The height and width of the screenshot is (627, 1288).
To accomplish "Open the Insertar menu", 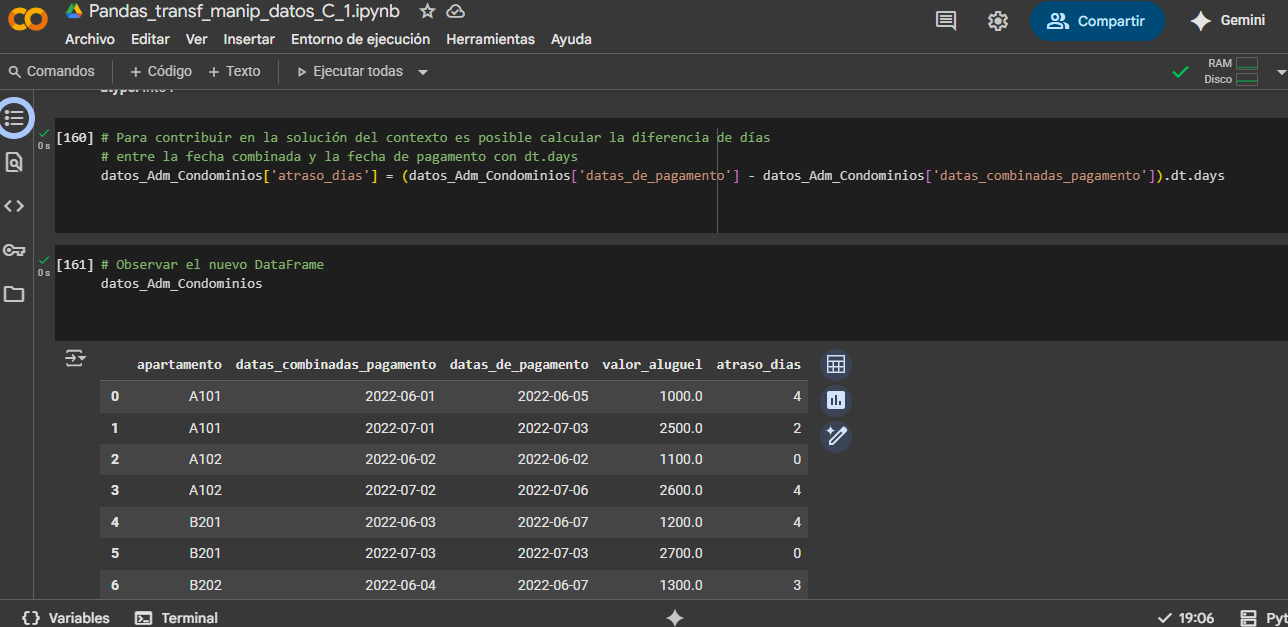I will [249, 39].
